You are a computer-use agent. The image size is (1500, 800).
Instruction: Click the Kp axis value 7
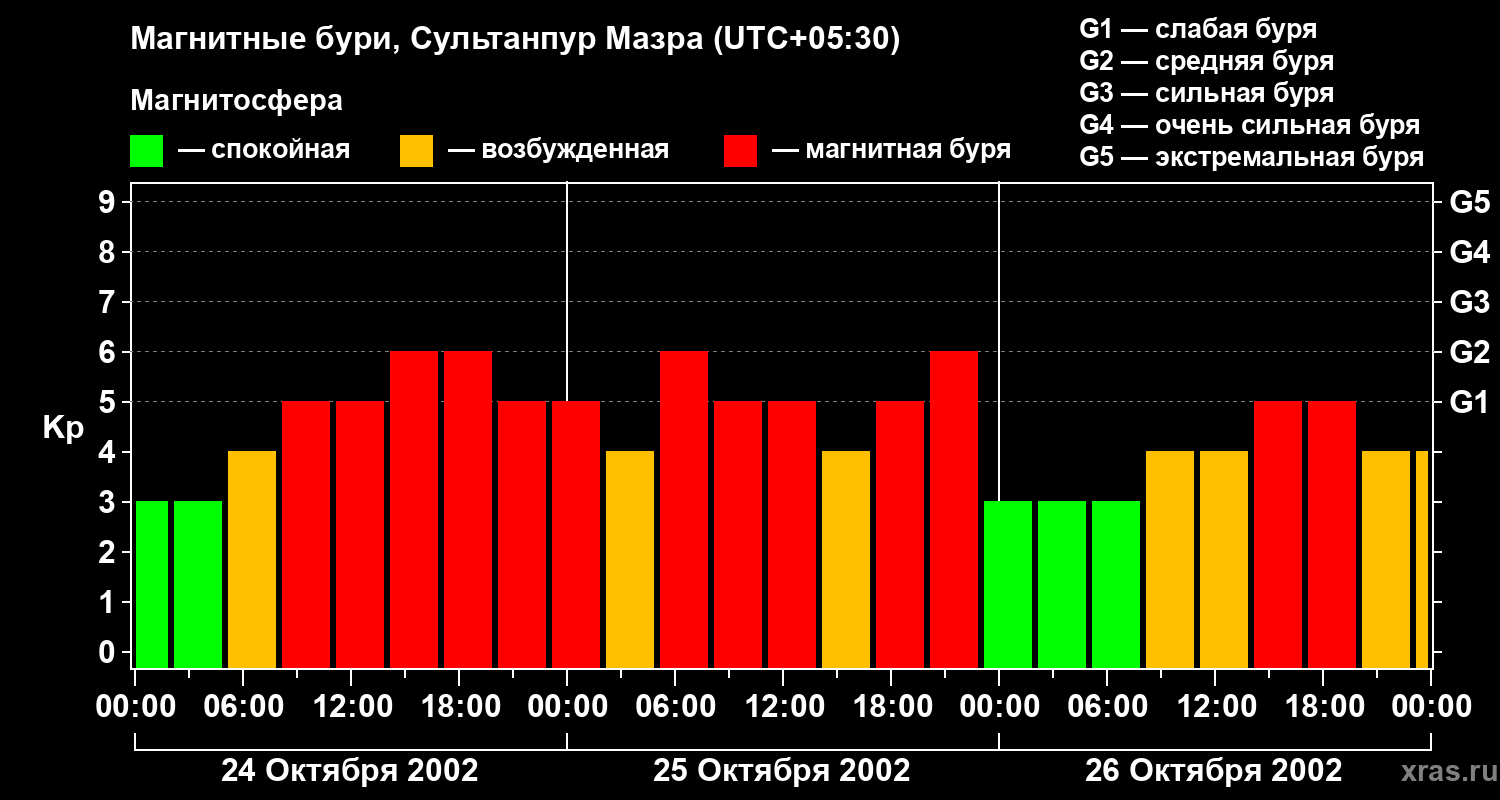pos(109,302)
